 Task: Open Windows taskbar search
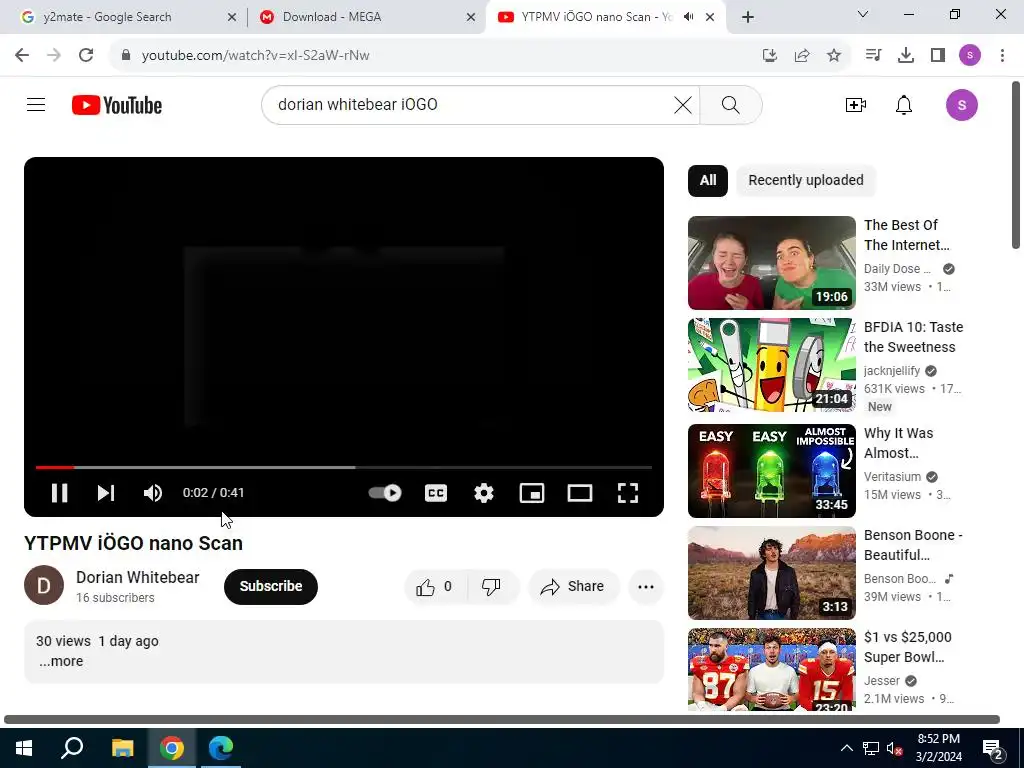coord(72,748)
